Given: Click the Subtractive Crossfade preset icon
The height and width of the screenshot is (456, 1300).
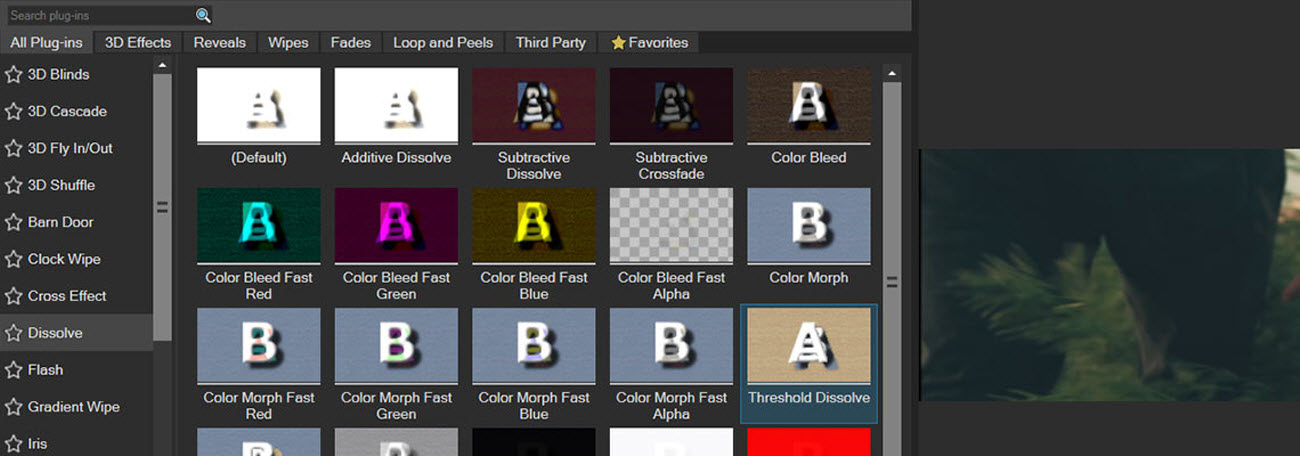Looking at the screenshot, I should click(671, 105).
